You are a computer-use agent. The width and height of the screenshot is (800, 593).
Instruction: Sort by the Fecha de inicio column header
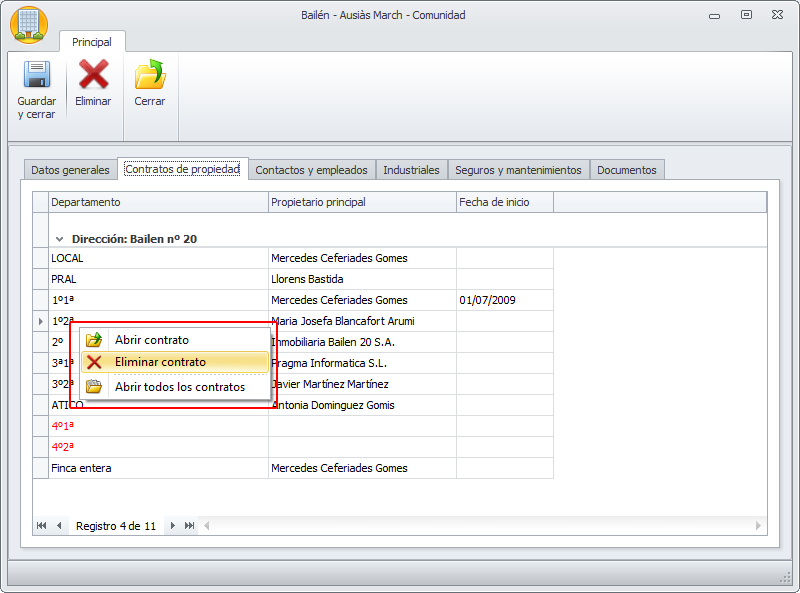coord(505,202)
